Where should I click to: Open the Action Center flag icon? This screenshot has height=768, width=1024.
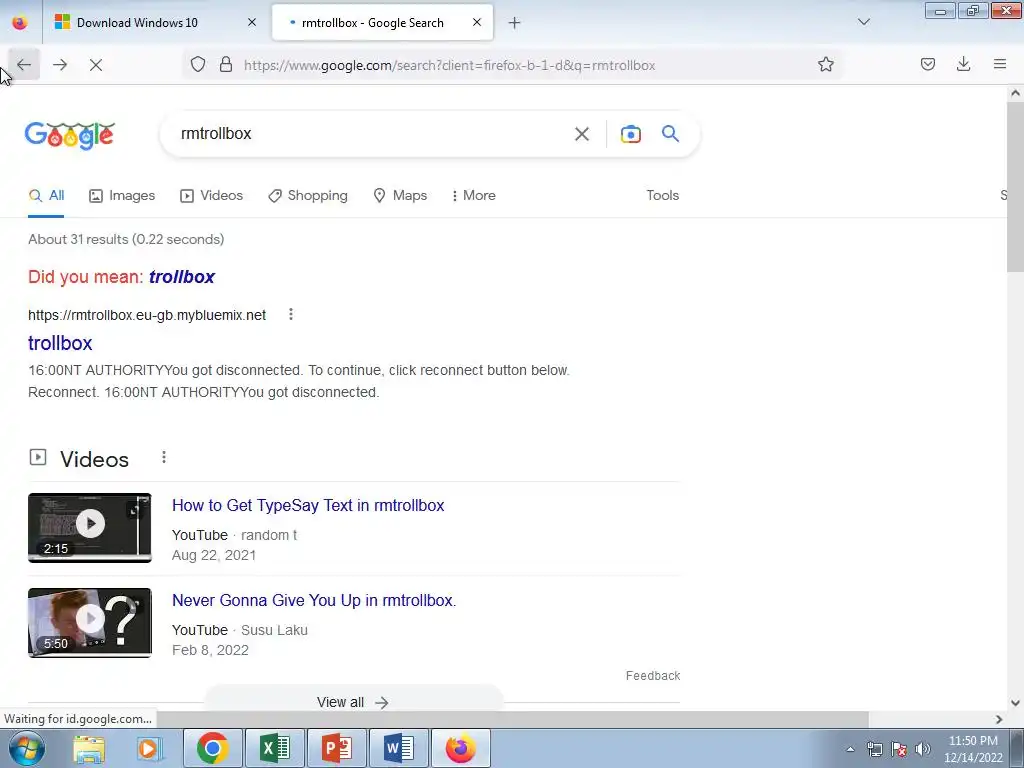tap(899, 749)
